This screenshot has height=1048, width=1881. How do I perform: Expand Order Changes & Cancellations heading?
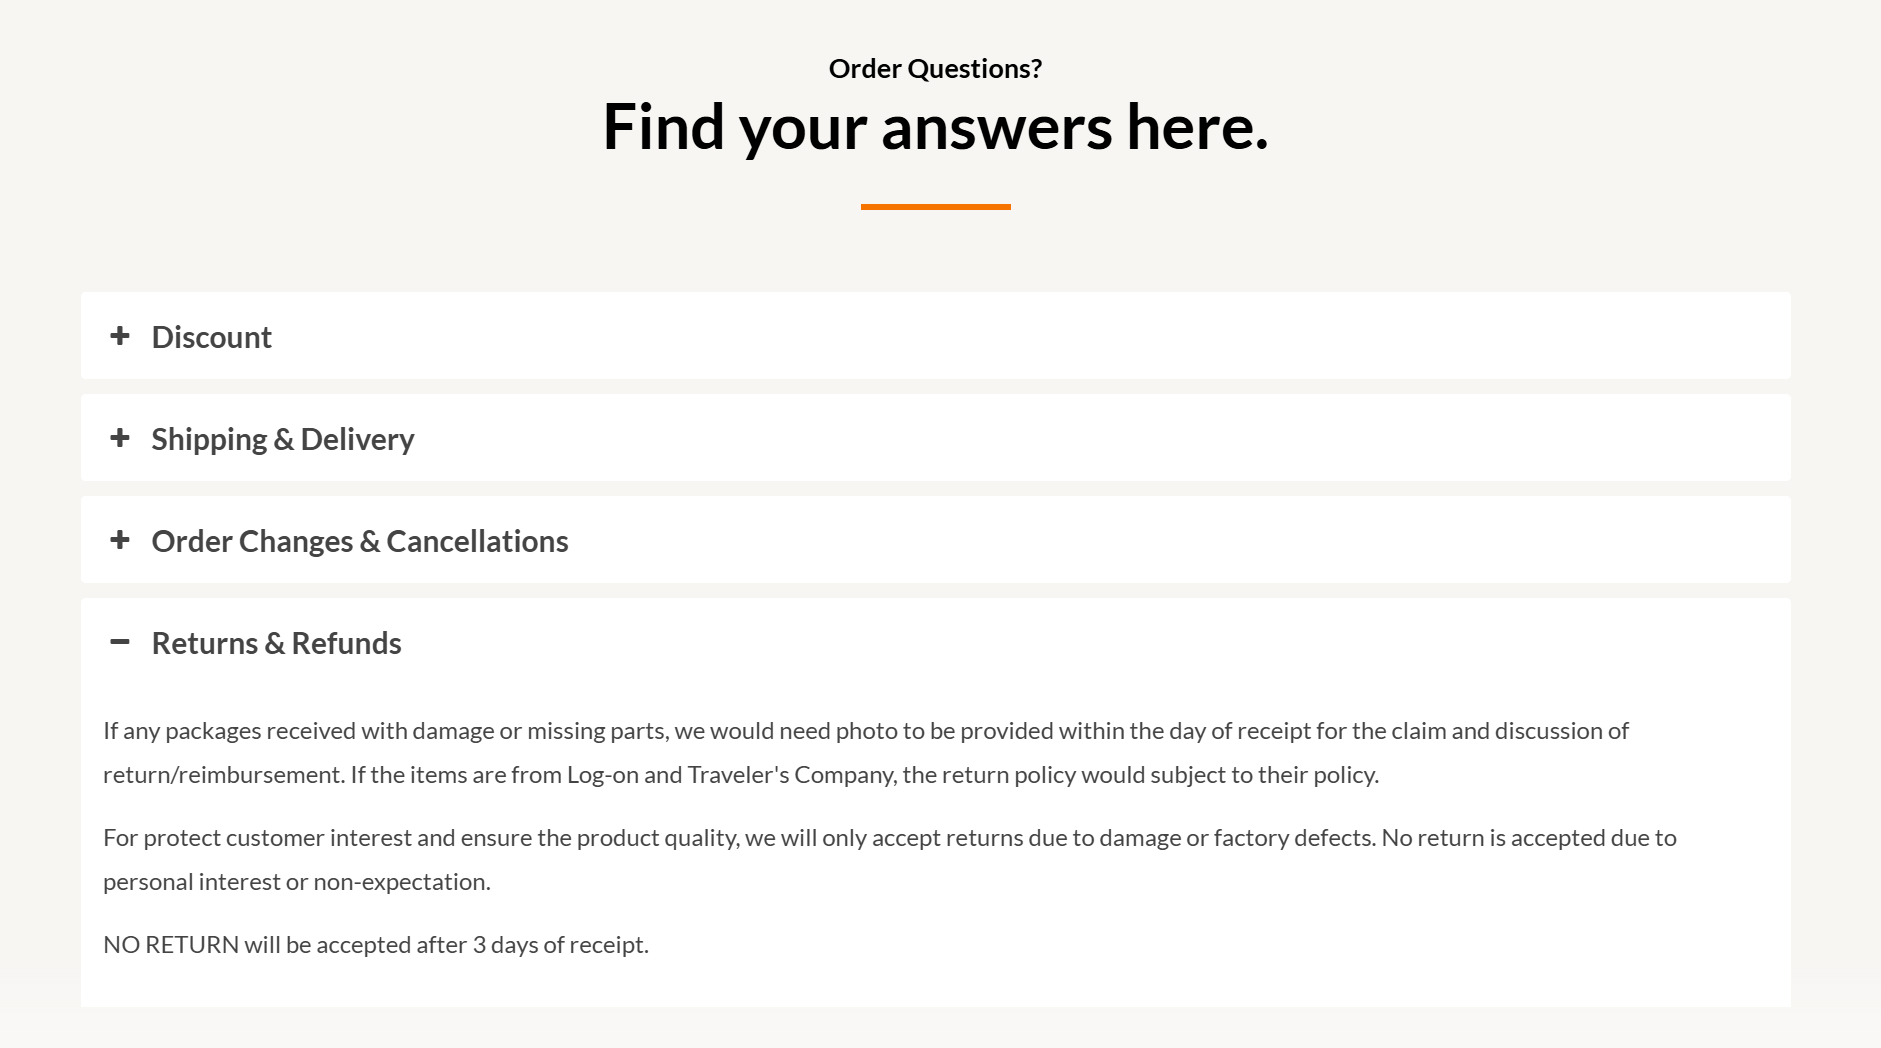pos(359,541)
